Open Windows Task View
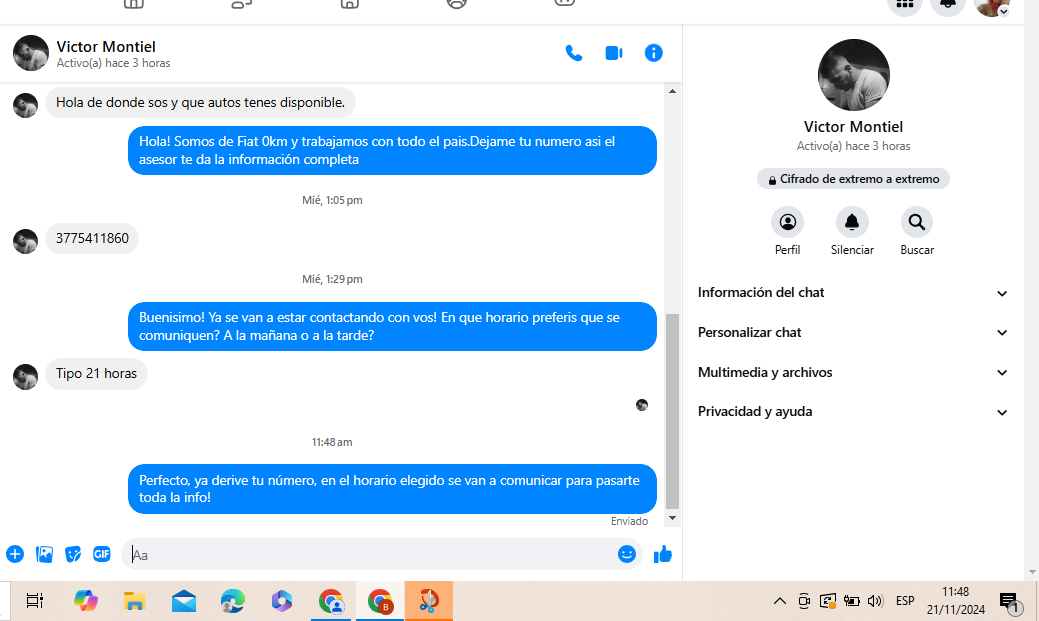1039x621 pixels. [x=34, y=601]
